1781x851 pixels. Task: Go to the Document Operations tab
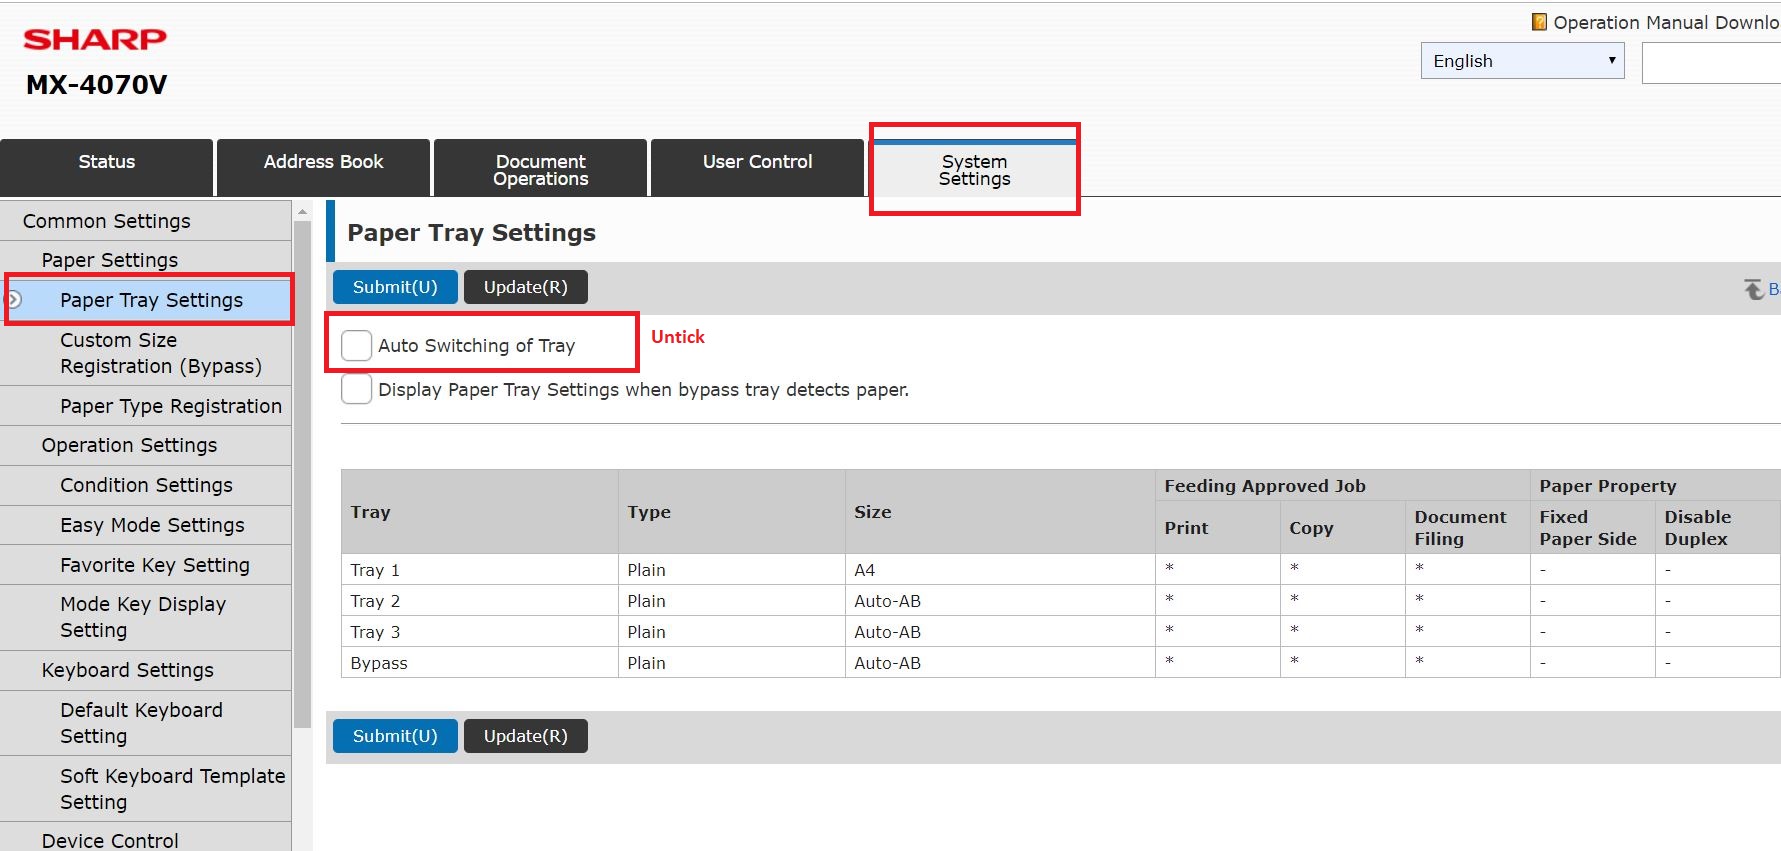point(540,169)
